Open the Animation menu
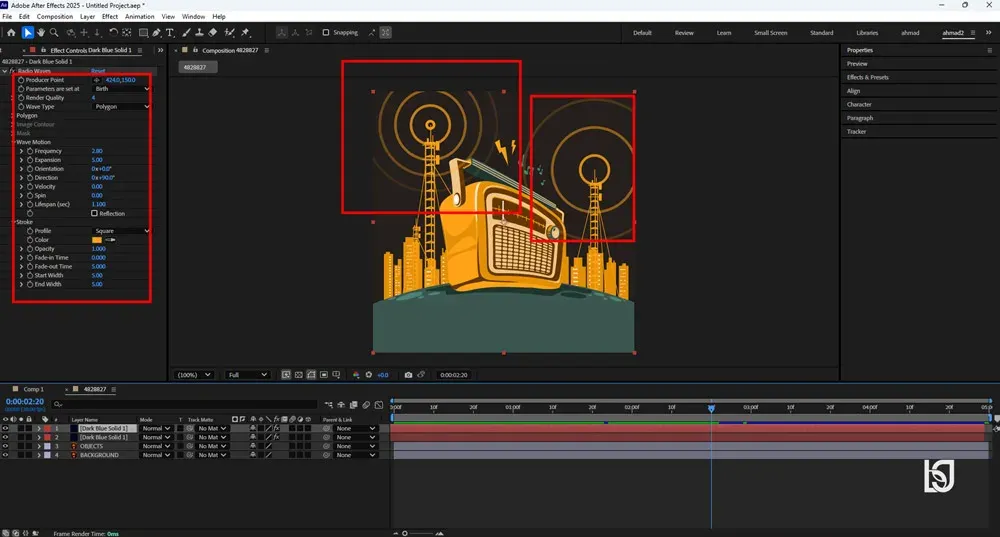Screen dimensions: 1000x537 click(x=139, y=17)
